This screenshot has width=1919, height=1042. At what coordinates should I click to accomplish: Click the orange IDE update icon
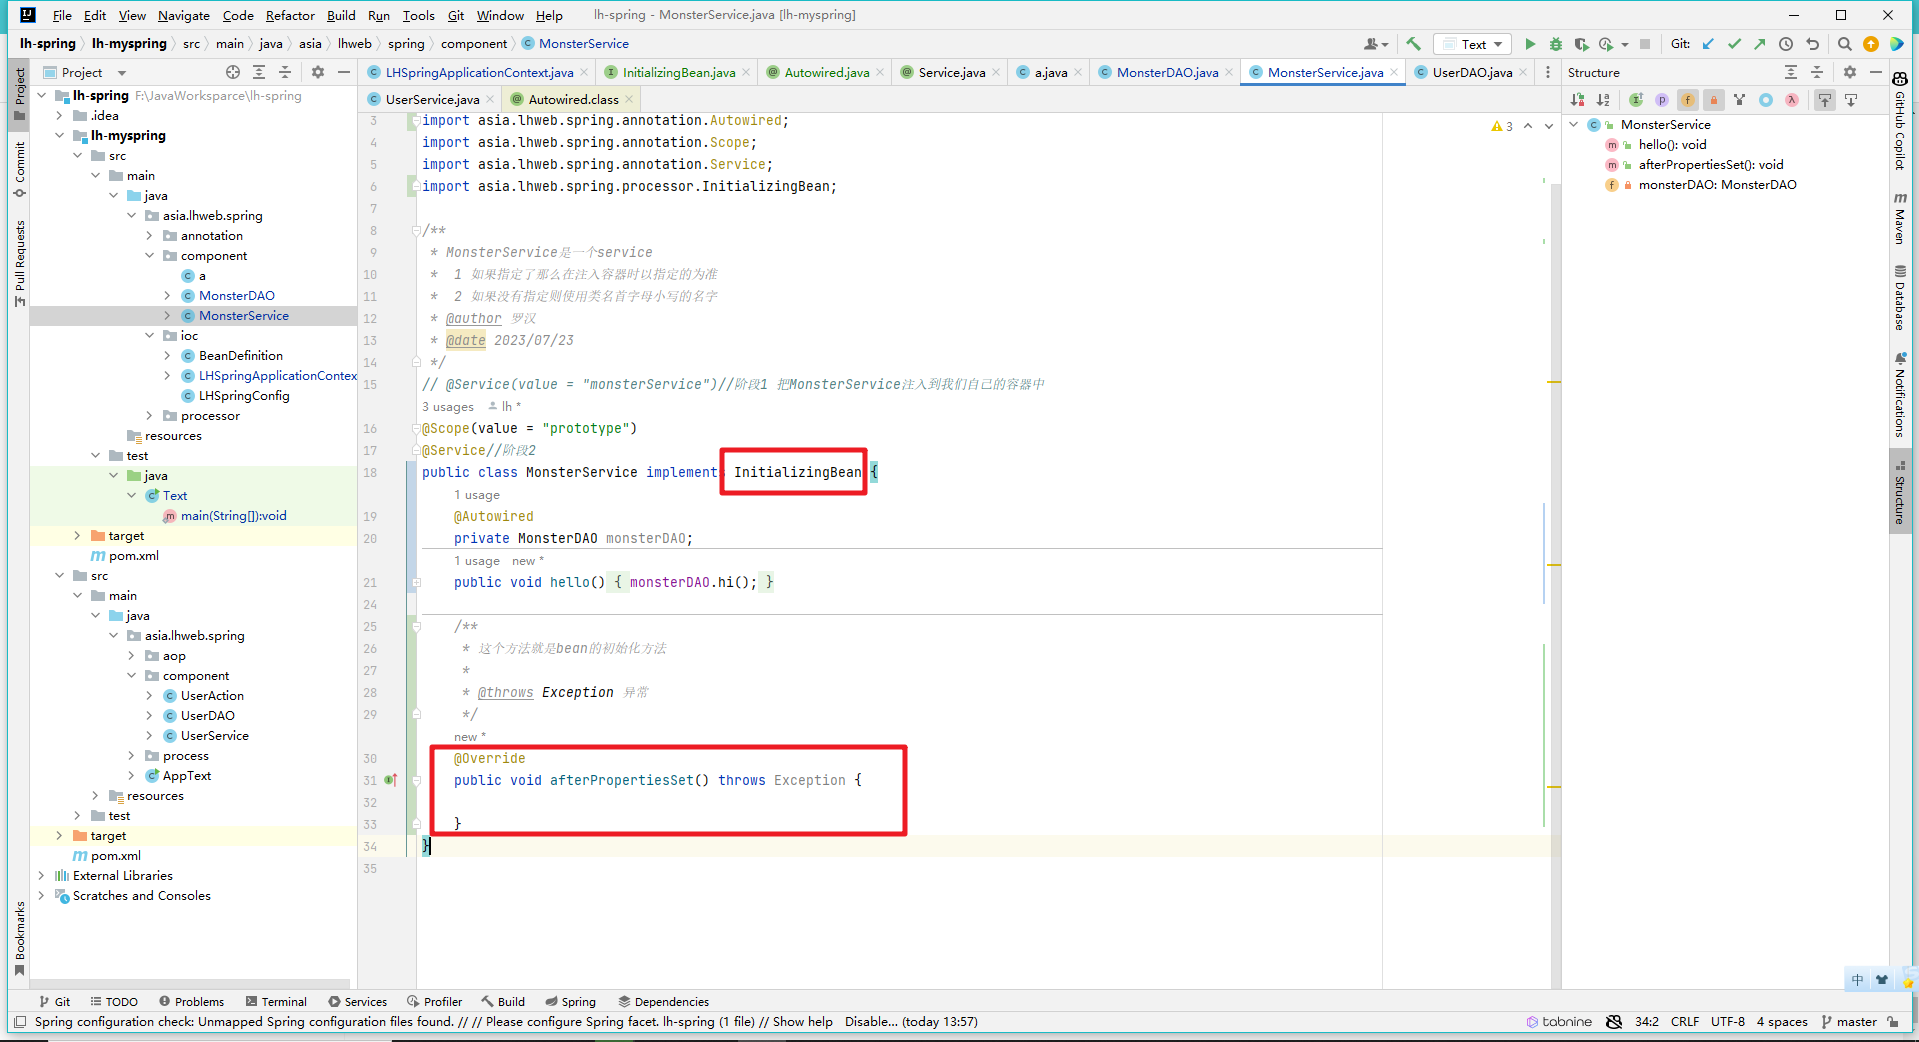pos(1871,44)
